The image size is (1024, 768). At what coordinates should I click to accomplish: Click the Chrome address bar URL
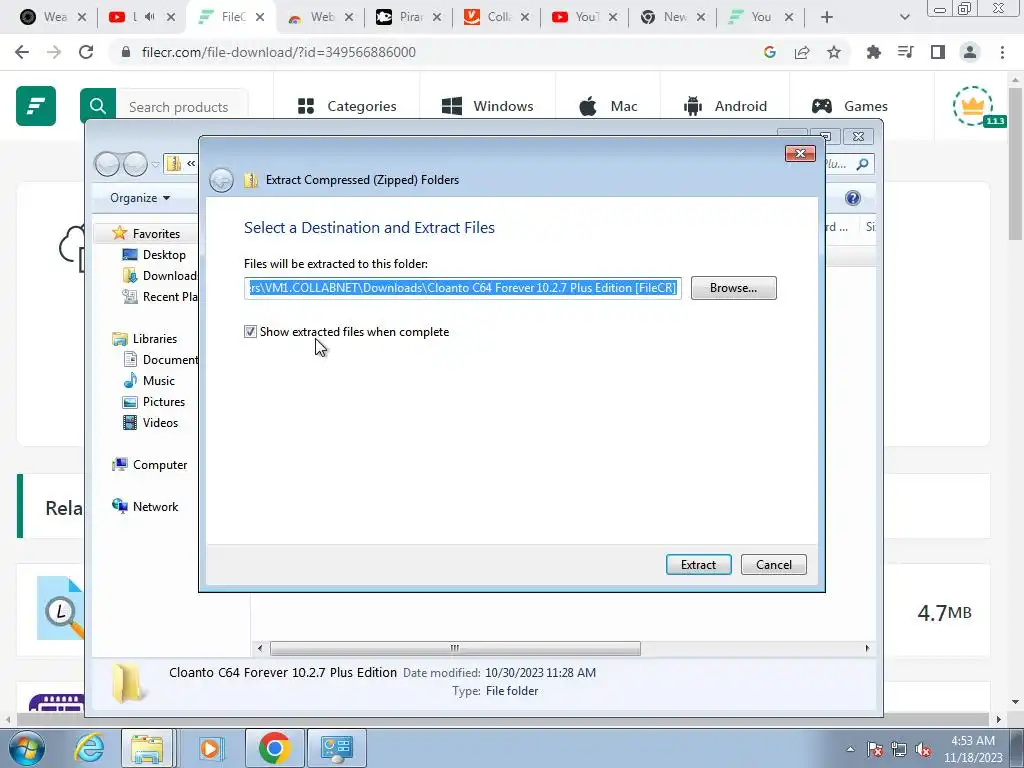click(279, 52)
